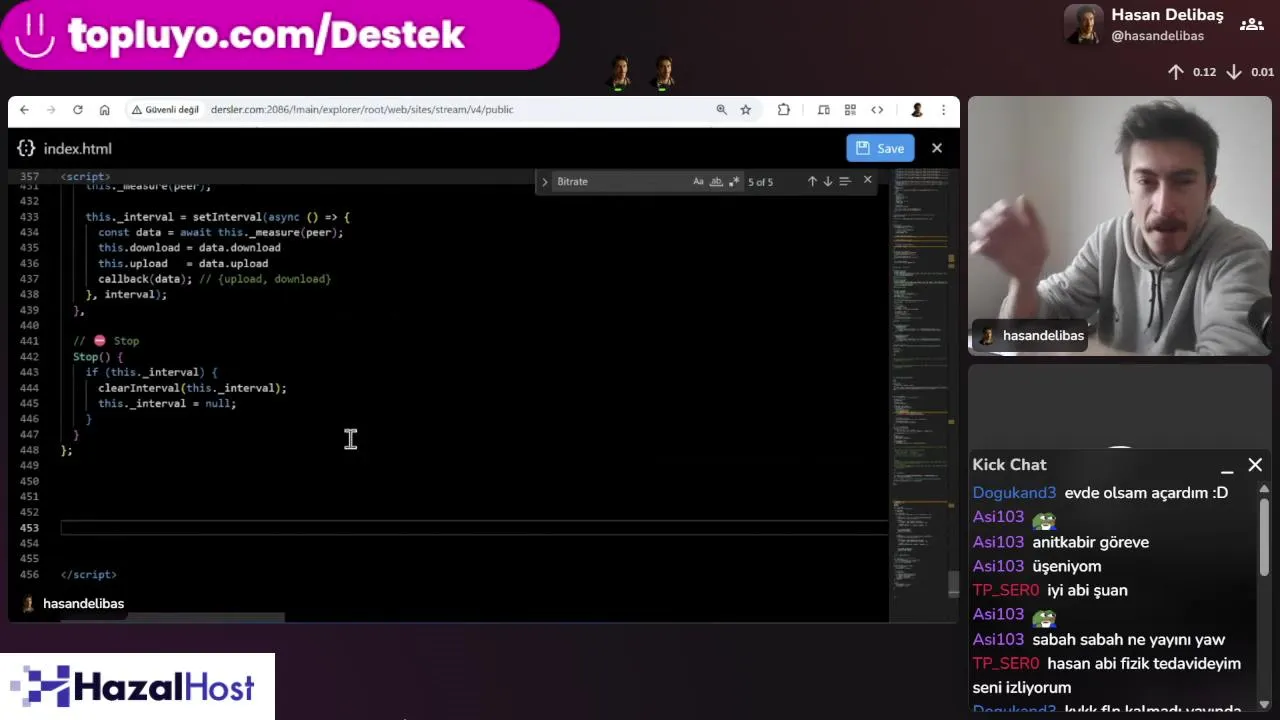
Task: Open the browser extensions puzzle icon
Action: [x=784, y=110]
